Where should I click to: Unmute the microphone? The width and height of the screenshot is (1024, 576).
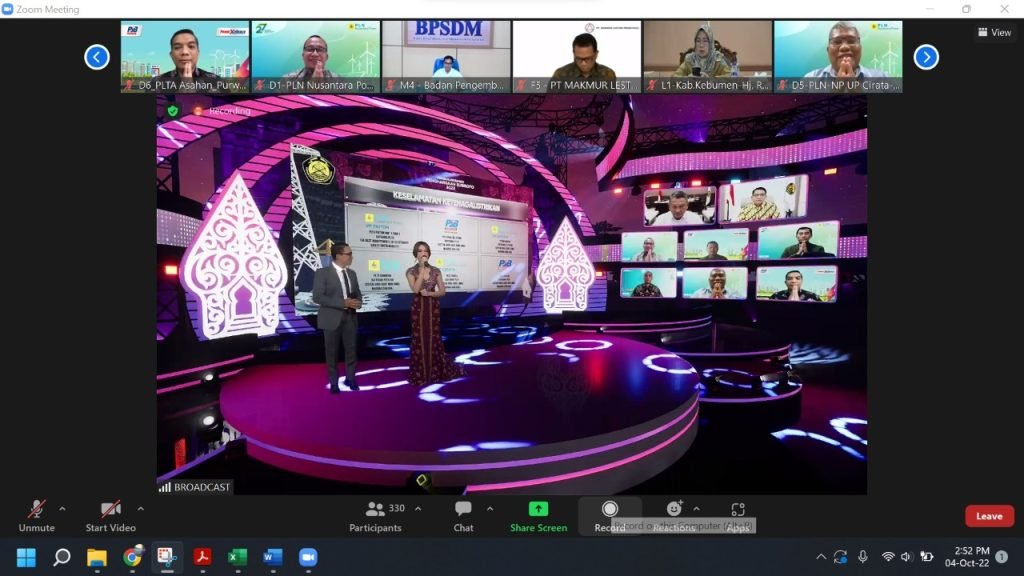coord(36,514)
